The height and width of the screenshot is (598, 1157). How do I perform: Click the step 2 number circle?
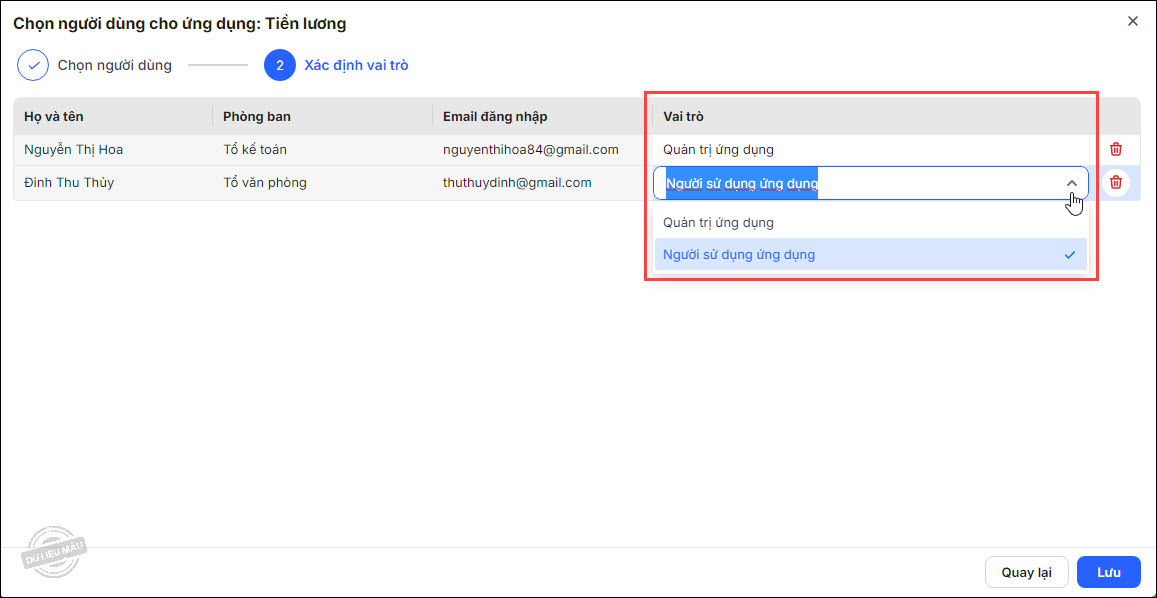pyautogui.click(x=280, y=66)
